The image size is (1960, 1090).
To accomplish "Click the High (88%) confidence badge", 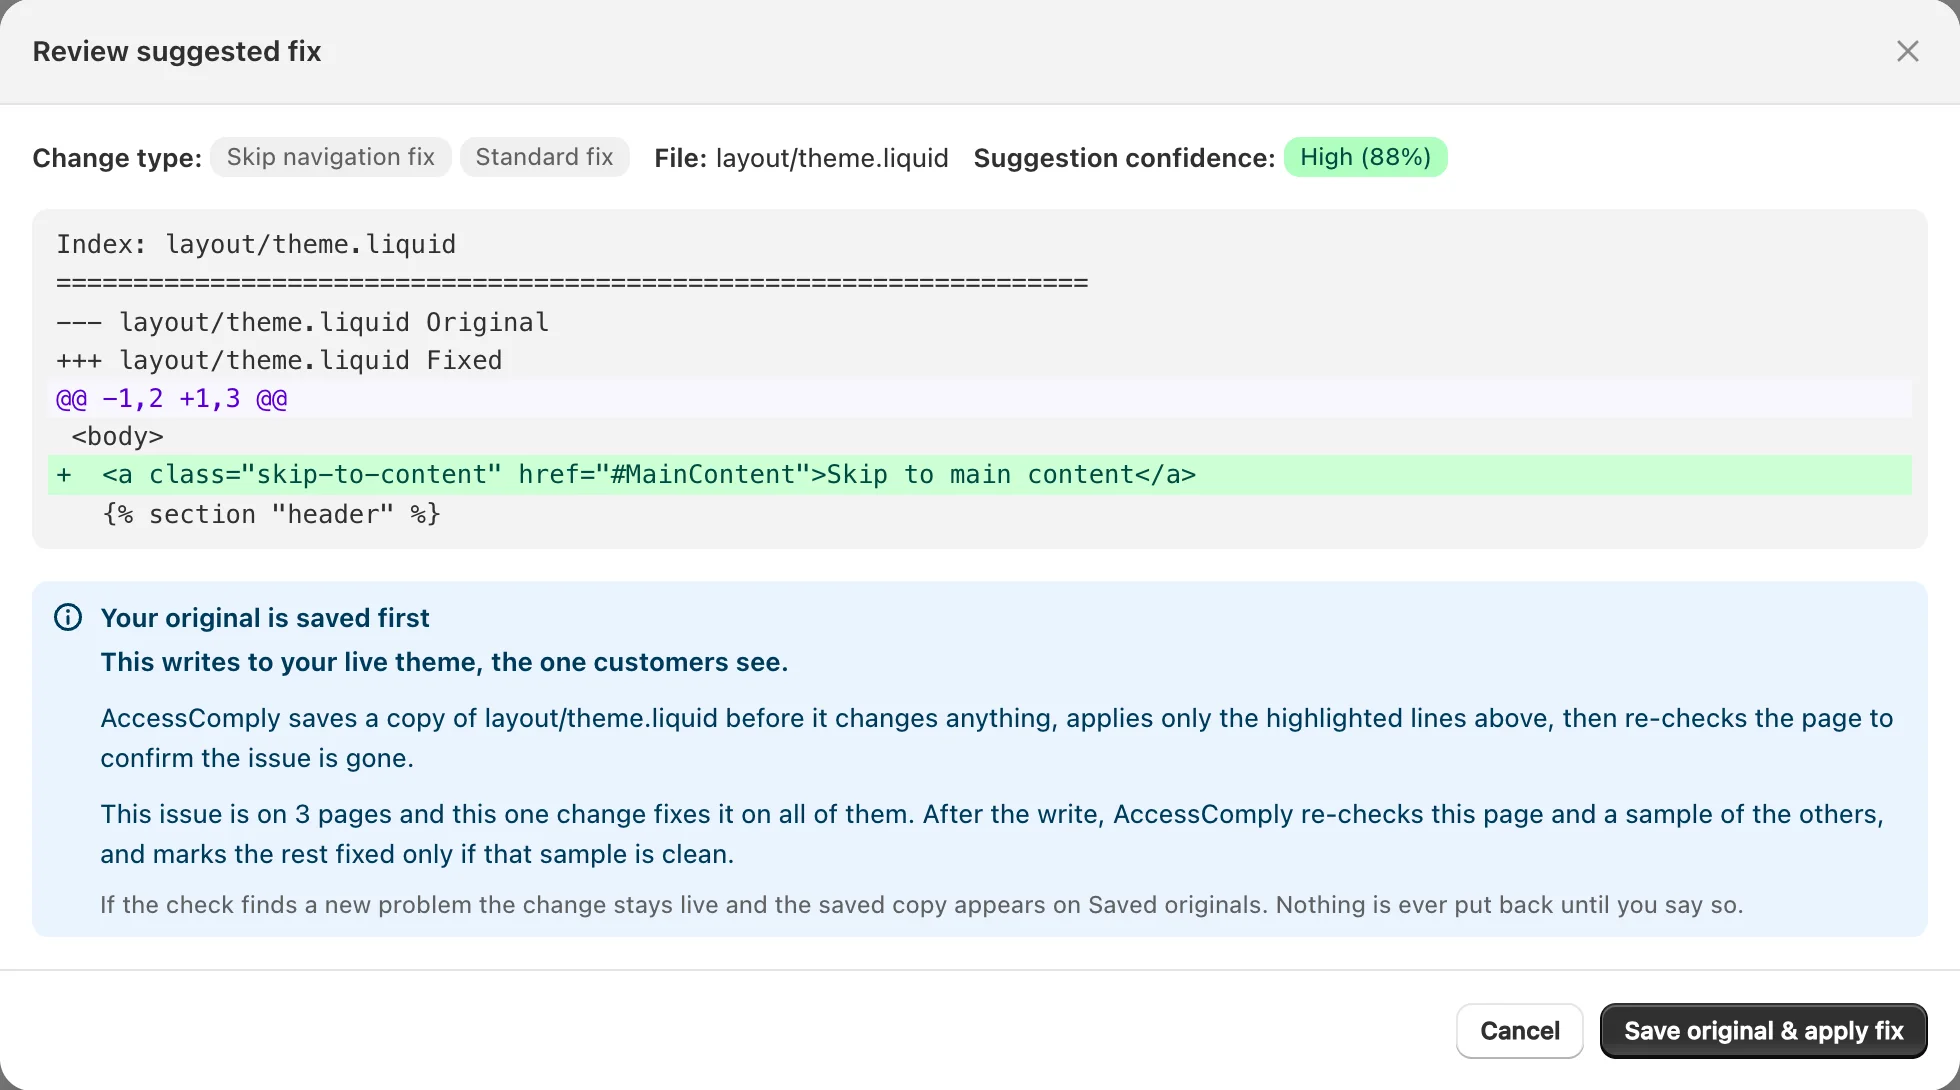I will pos(1365,157).
